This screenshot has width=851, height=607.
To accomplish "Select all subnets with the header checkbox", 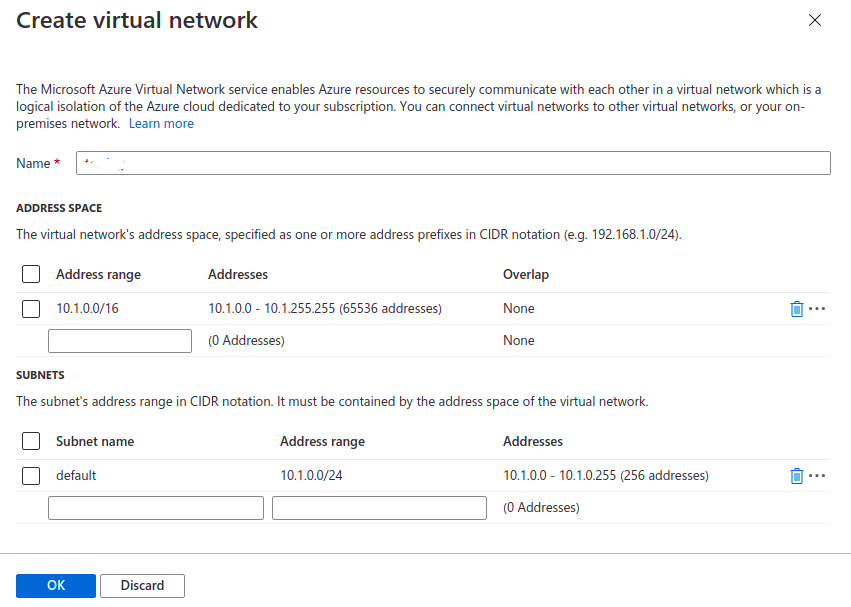I will 30,441.
